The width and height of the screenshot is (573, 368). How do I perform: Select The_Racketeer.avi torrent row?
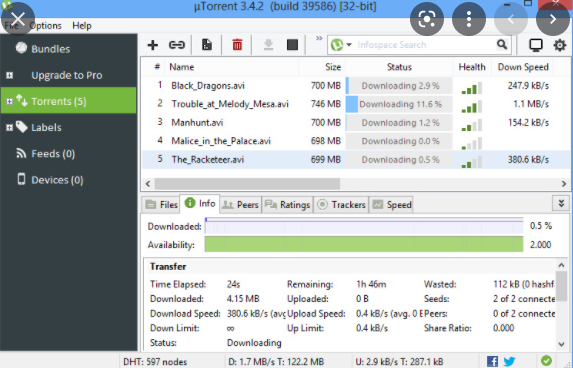tap(356, 160)
